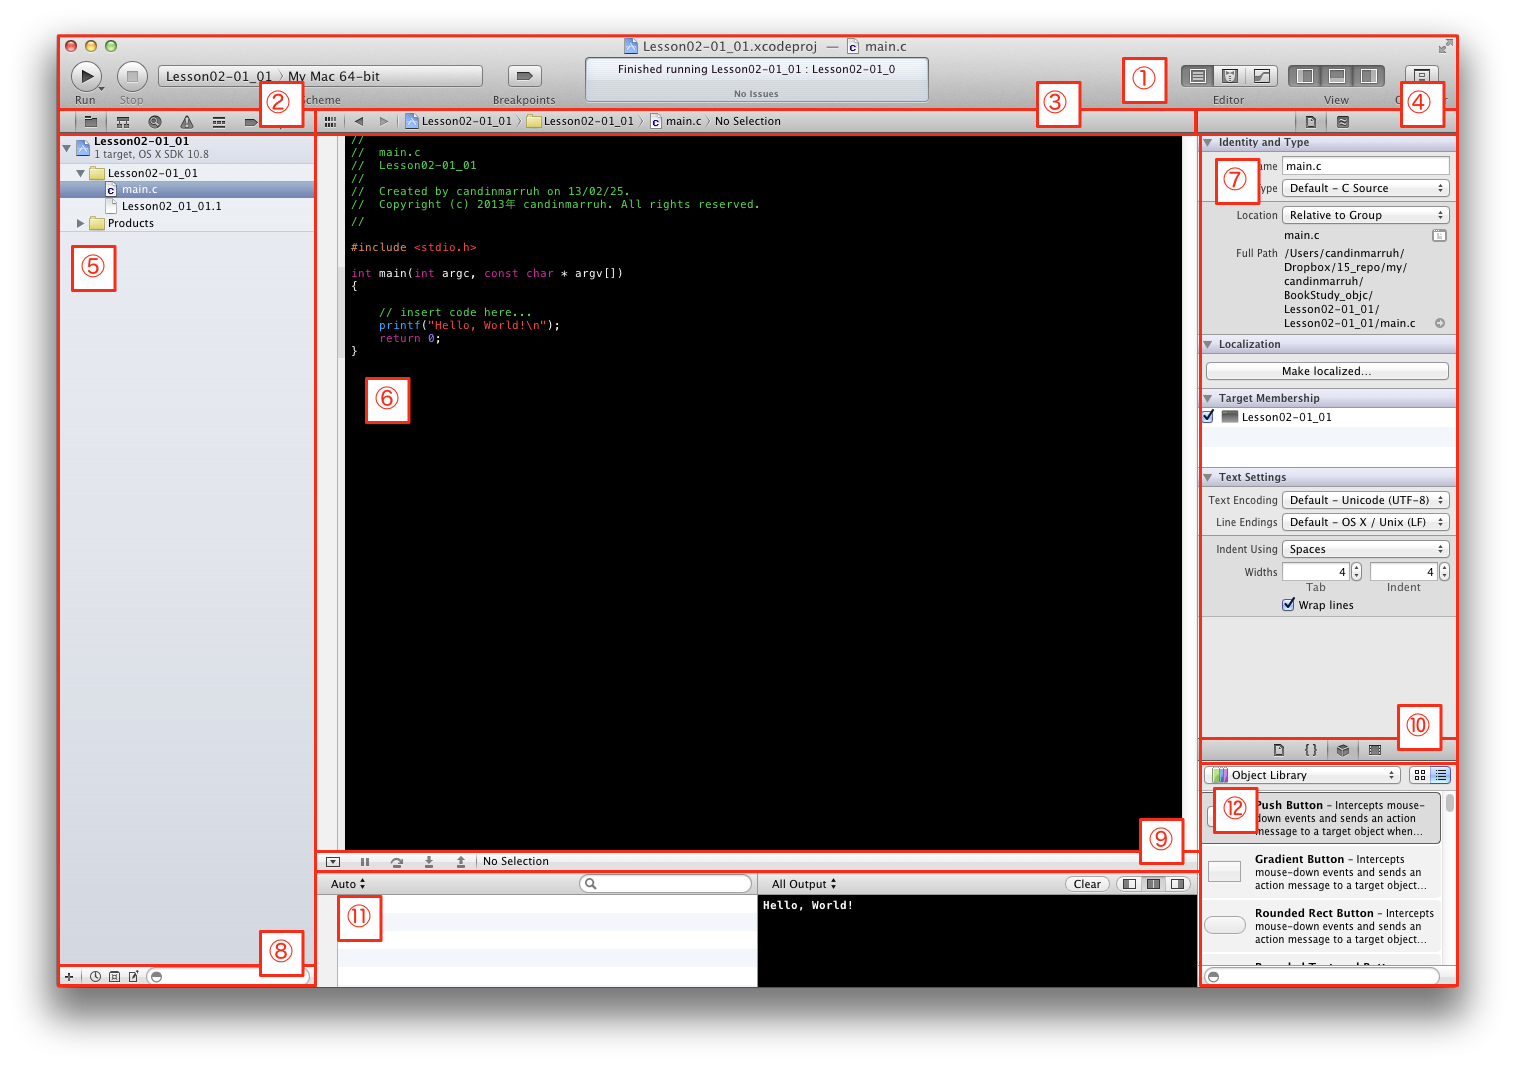Open the Organizer window
1514x1066 pixels.
(x=1421, y=76)
